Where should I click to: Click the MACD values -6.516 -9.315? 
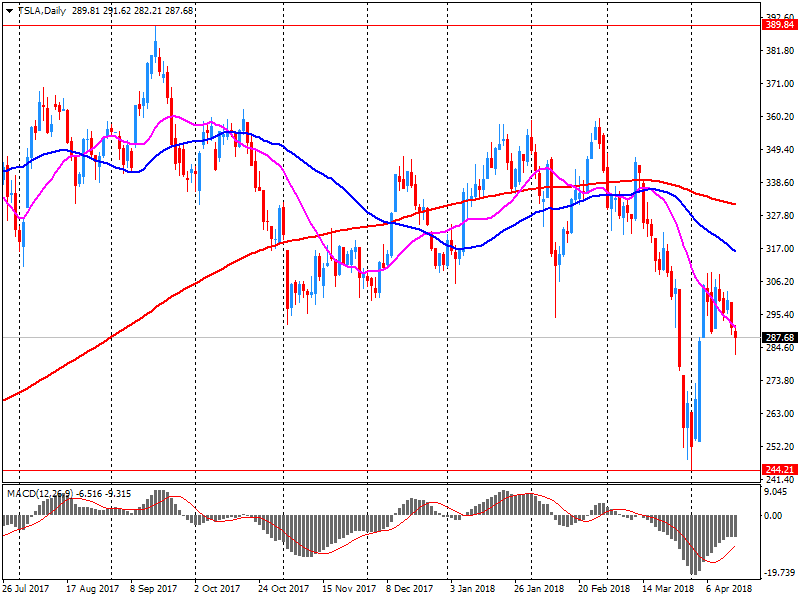104,493
